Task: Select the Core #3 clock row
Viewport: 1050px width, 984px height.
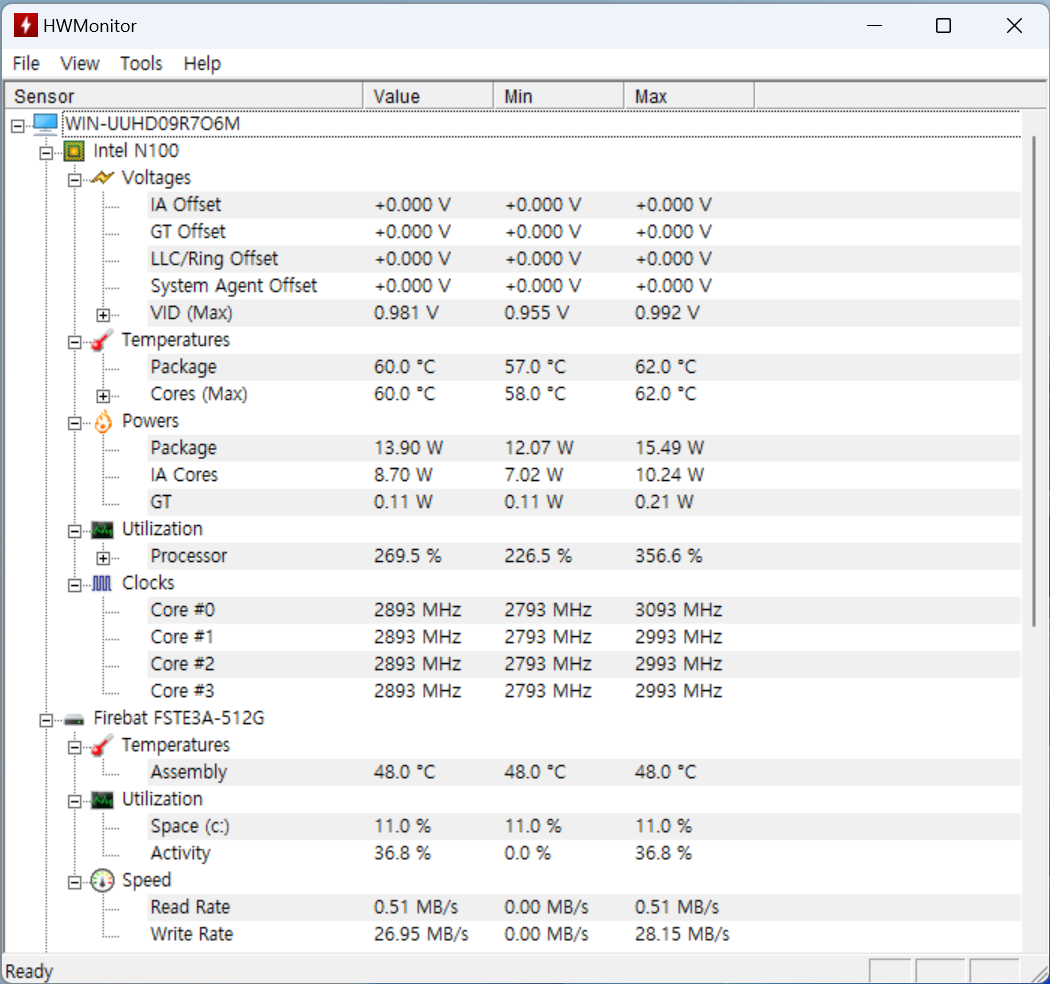Action: pos(583,691)
